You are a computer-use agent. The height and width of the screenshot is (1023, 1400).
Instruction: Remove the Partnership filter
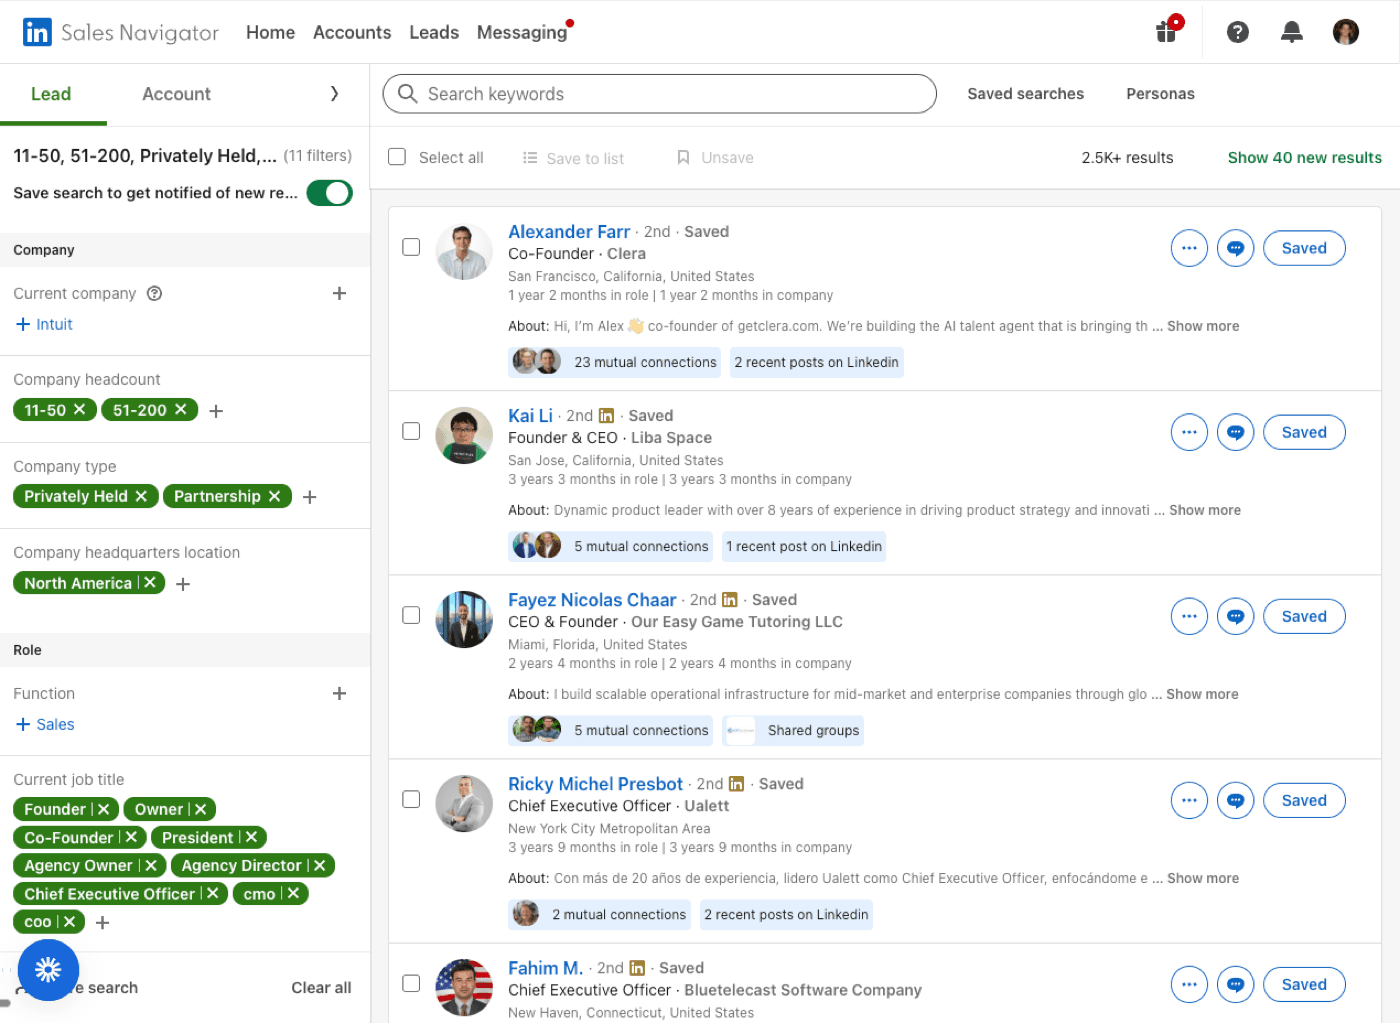coord(274,496)
